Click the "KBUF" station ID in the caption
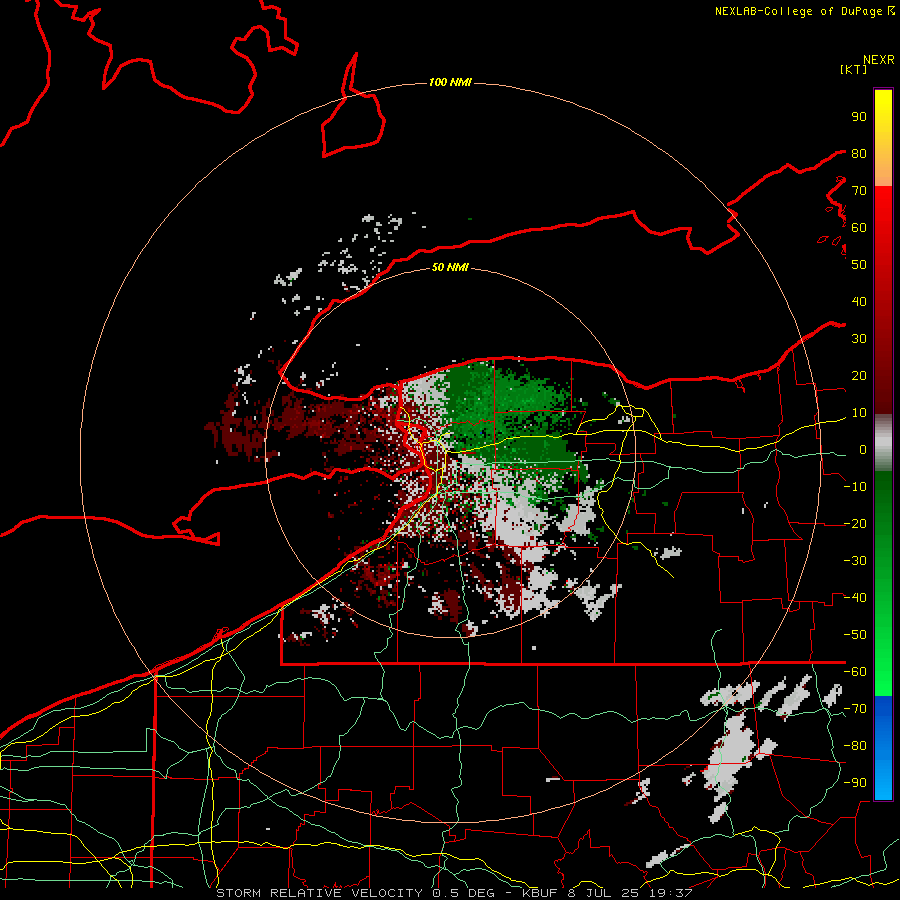Image resolution: width=900 pixels, height=900 pixels. tap(540, 893)
